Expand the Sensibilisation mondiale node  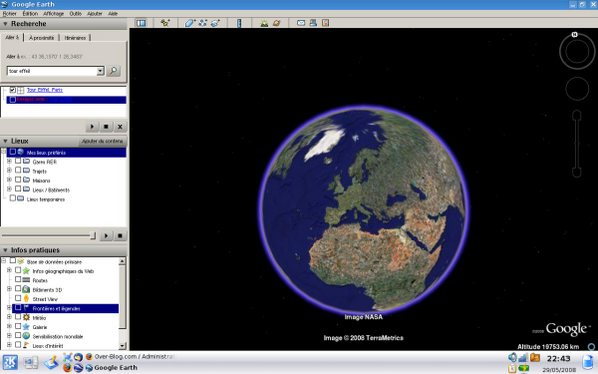click(9, 336)
